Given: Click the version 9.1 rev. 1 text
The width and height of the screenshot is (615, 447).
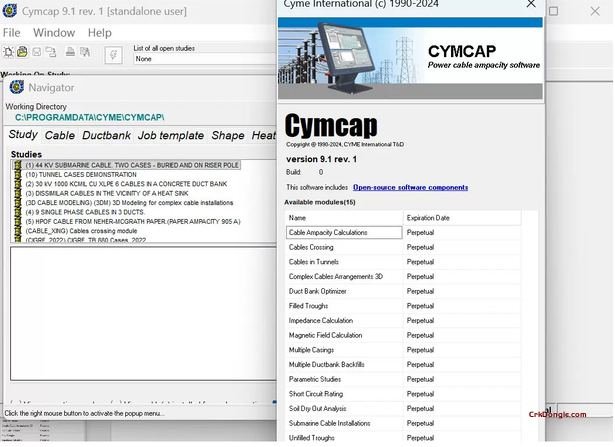Looking at the screenshot, I should [321, 159].
